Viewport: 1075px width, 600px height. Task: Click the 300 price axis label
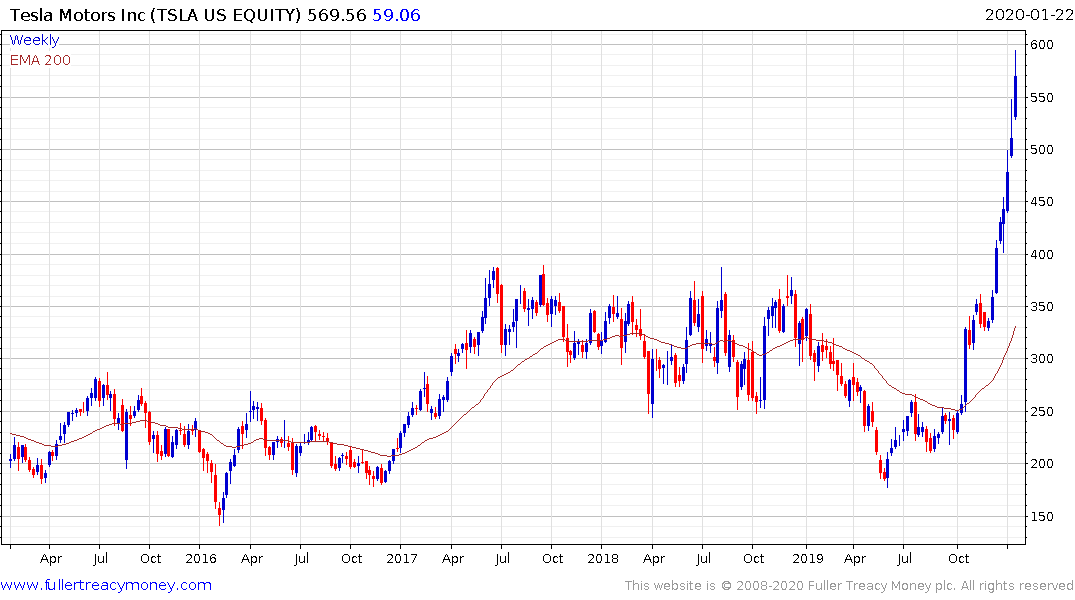coord(1041,359)
